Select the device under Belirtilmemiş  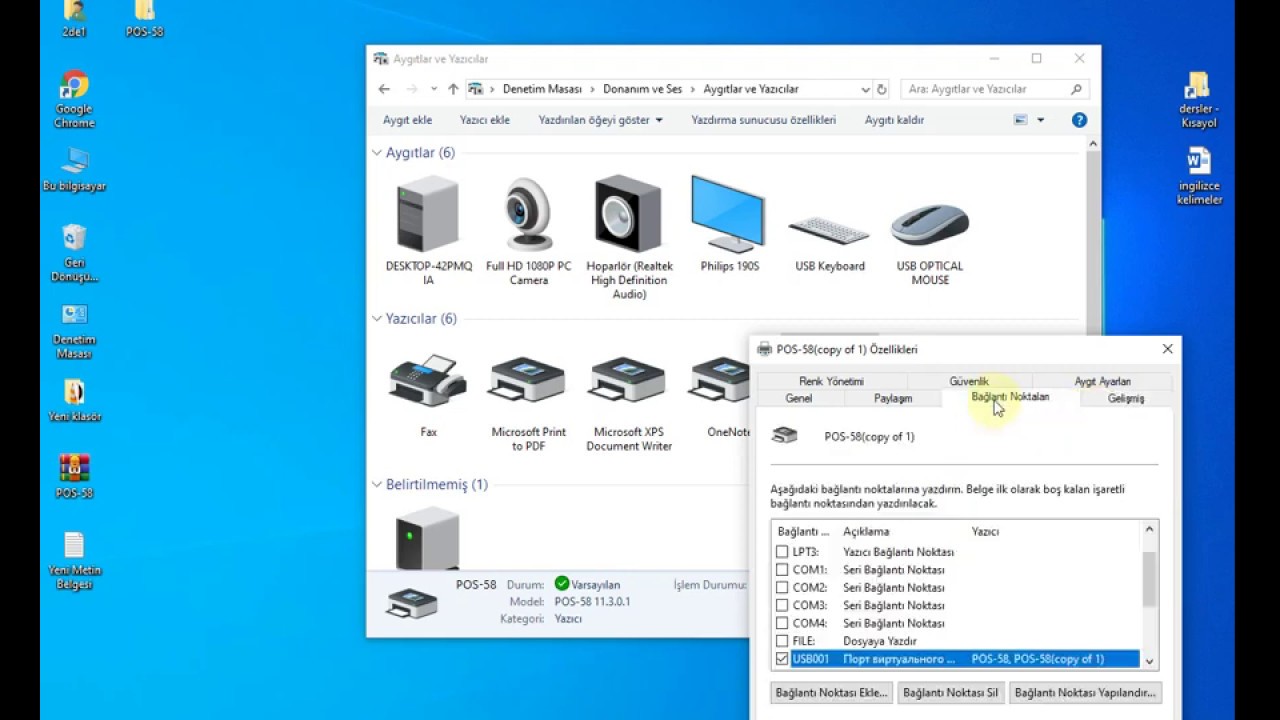[428, 537]
